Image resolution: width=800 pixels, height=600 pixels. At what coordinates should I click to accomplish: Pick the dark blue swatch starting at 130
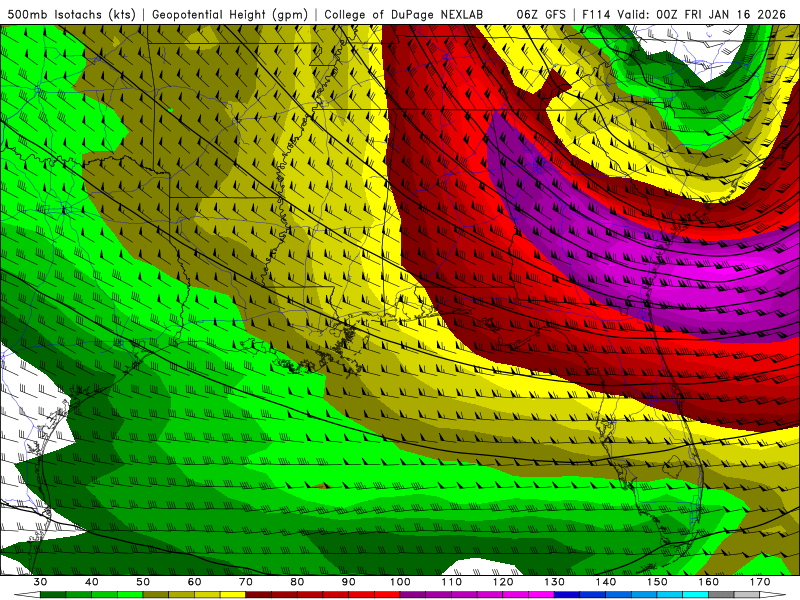(x=567, y=595)
